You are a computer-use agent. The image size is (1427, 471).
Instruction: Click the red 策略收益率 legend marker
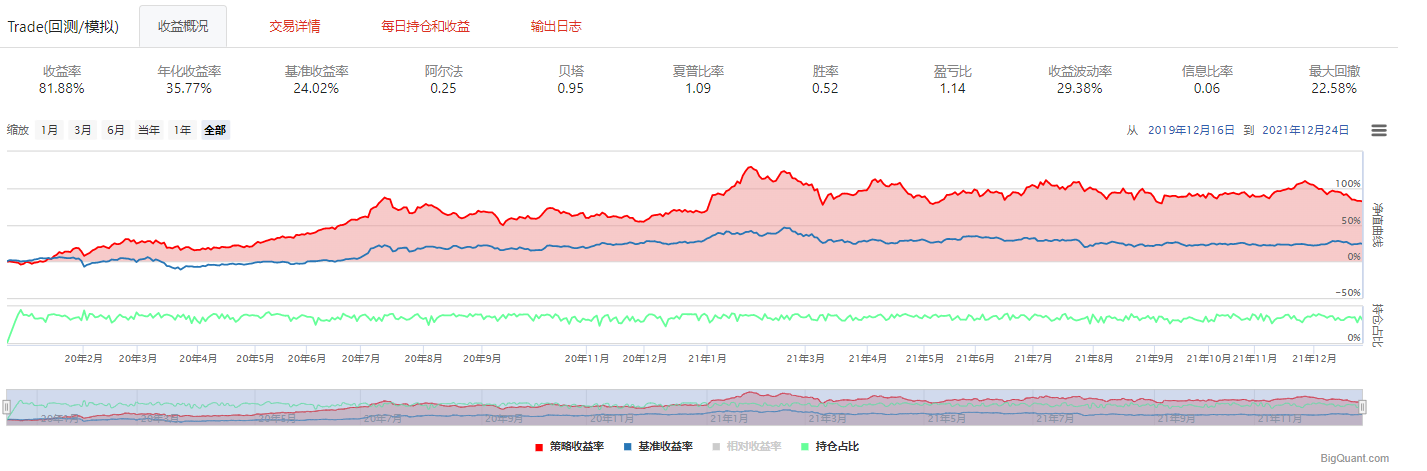pos(539,447)
